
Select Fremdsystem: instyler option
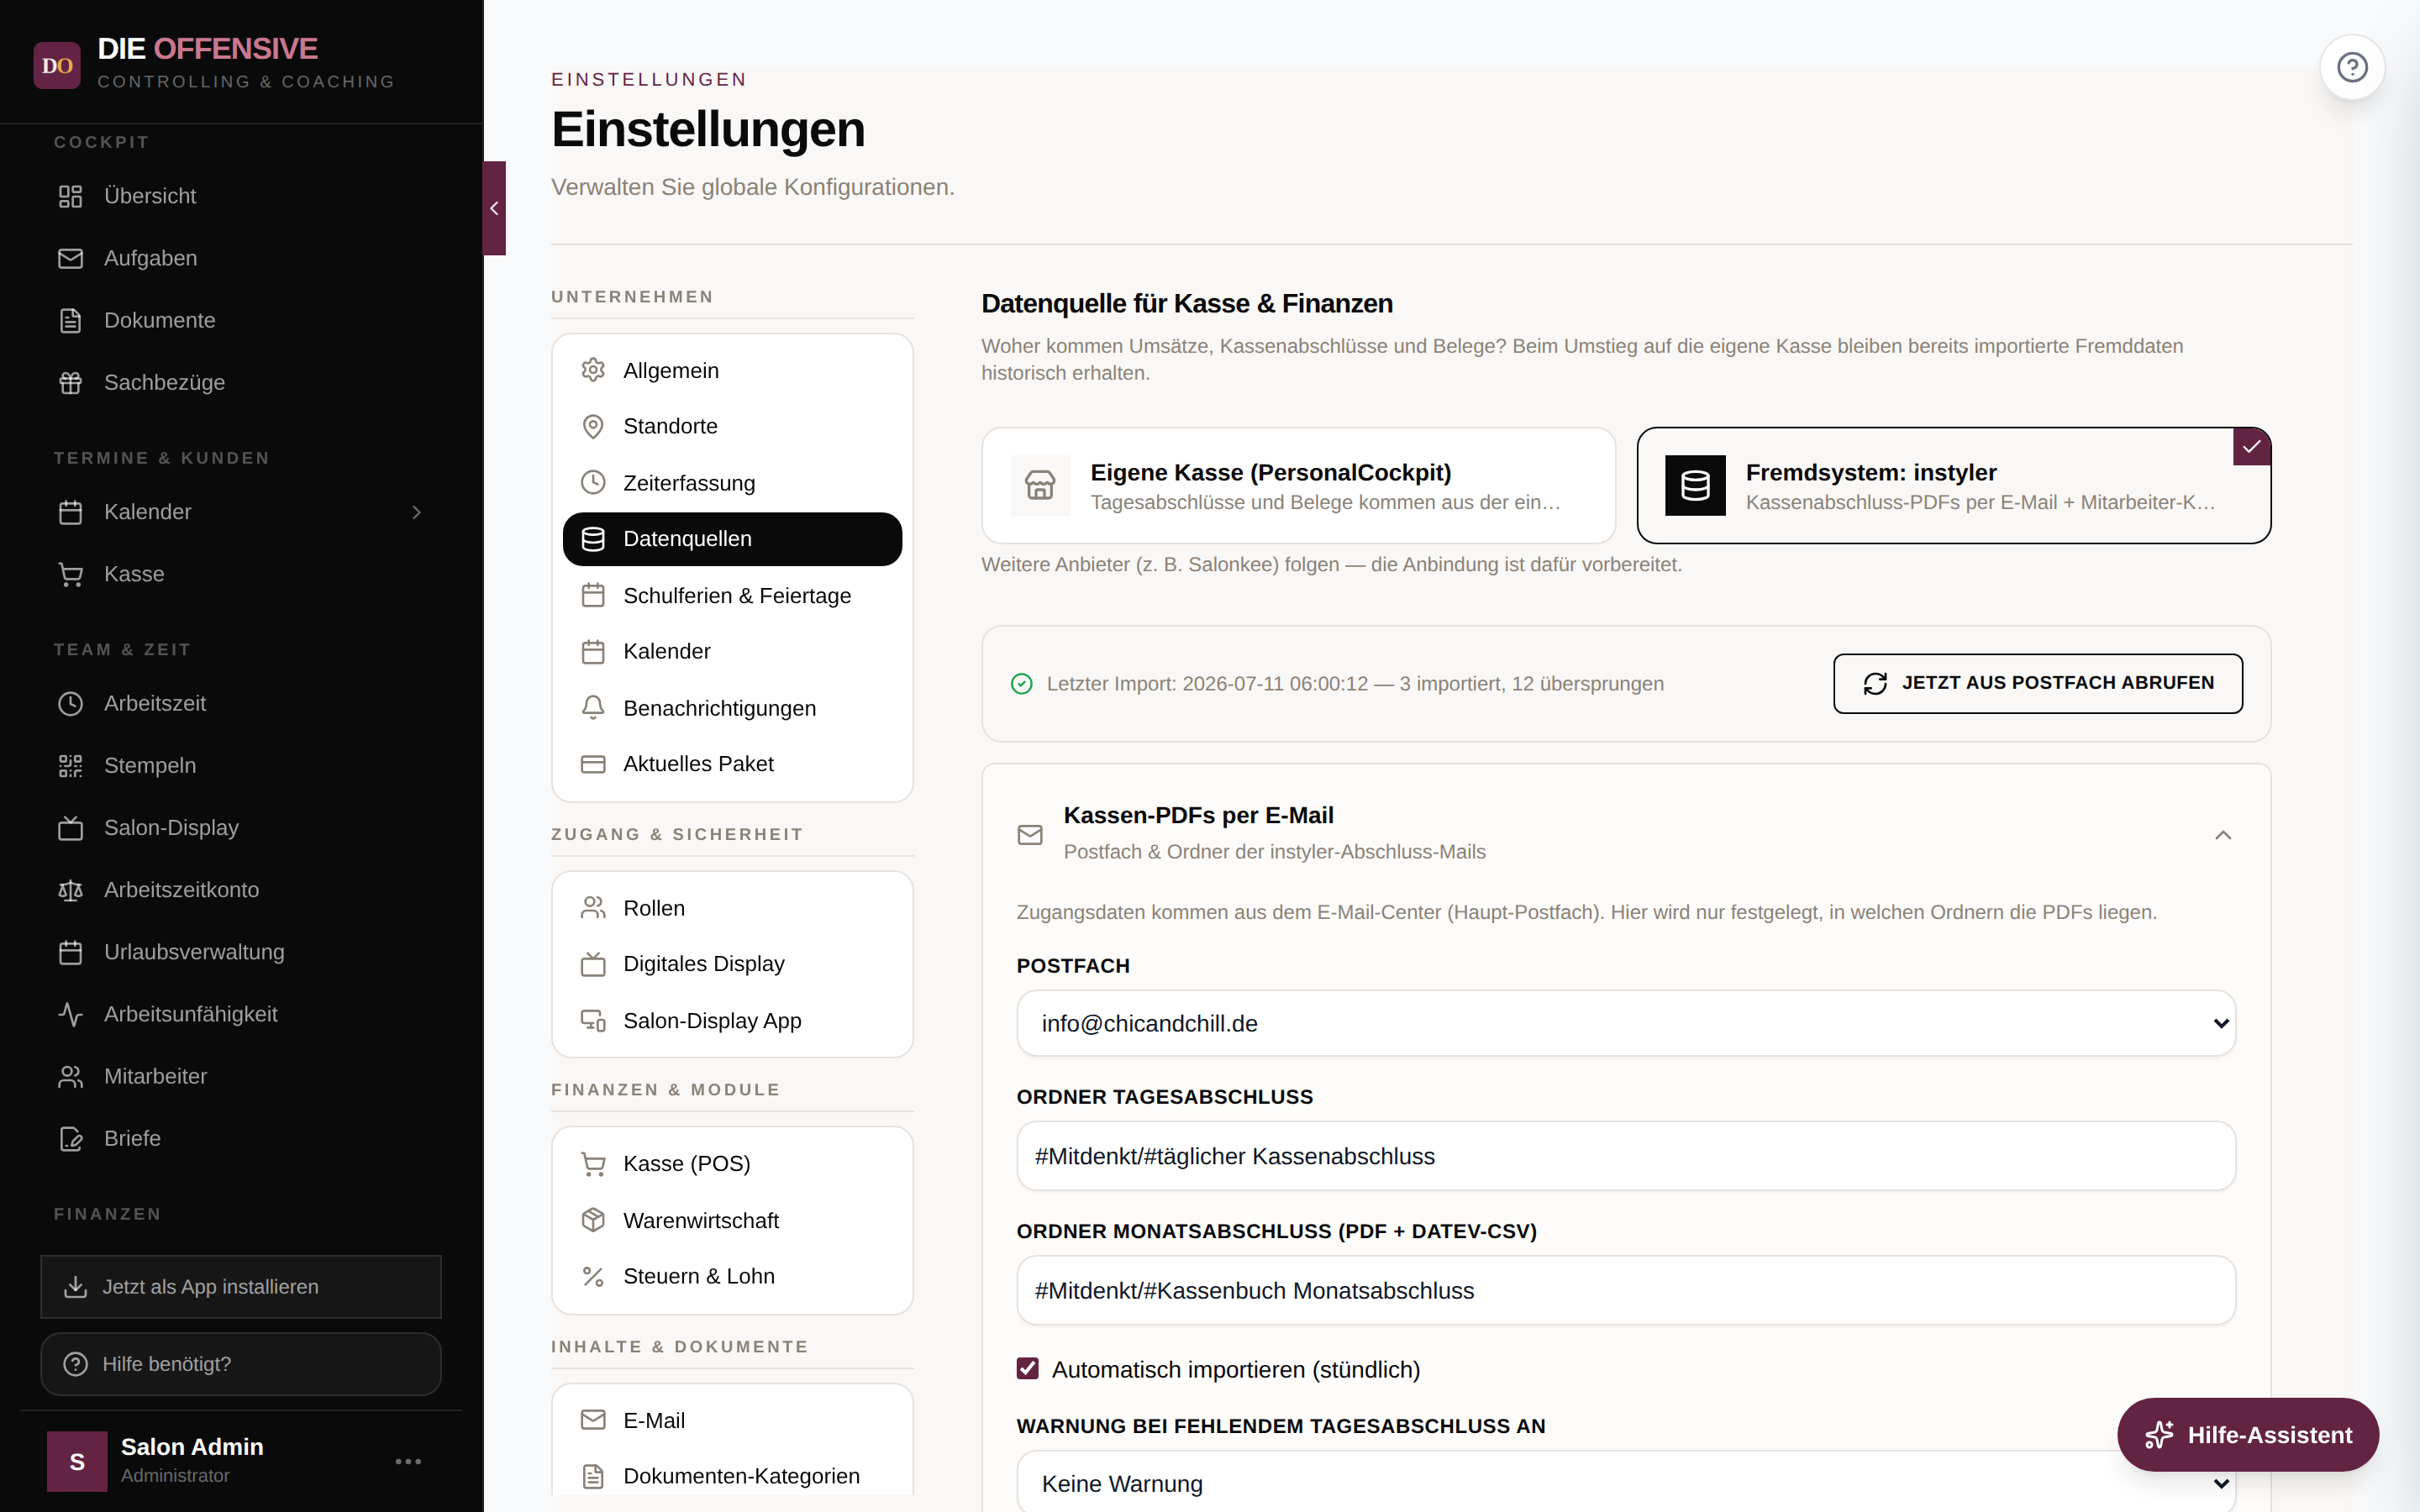pyautogui.click(x=1953, y=485)
